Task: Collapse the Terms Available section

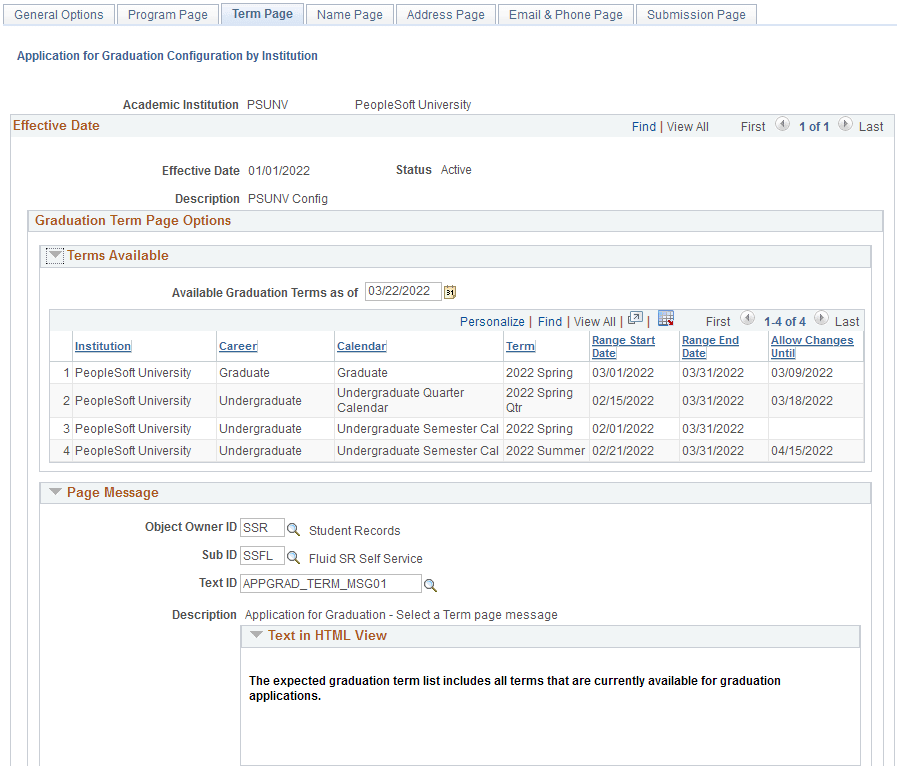Action: pyautogui.click(x=55, y=255)
